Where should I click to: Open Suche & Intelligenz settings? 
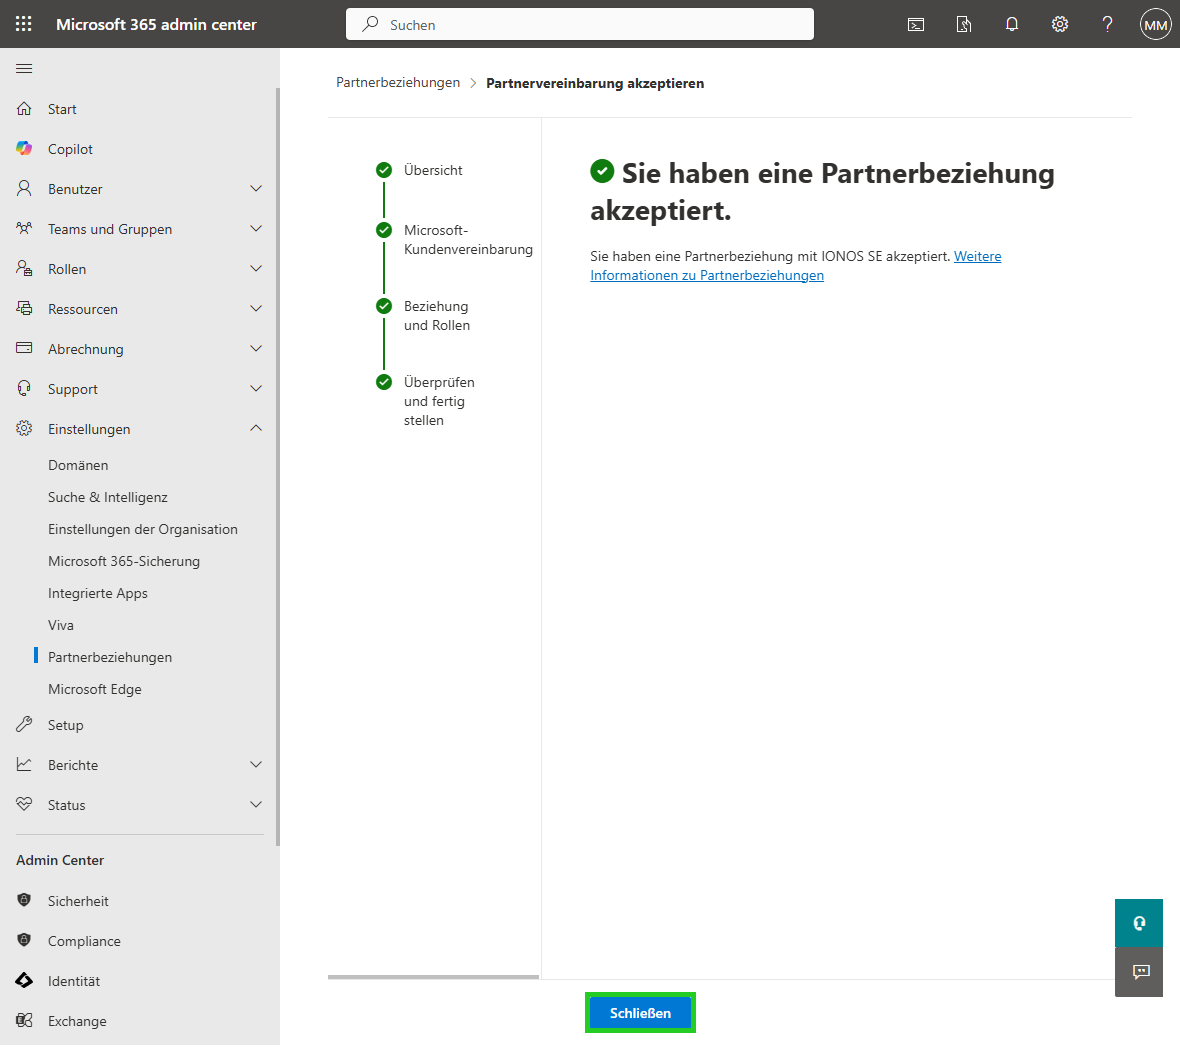[x=108, y=498]
